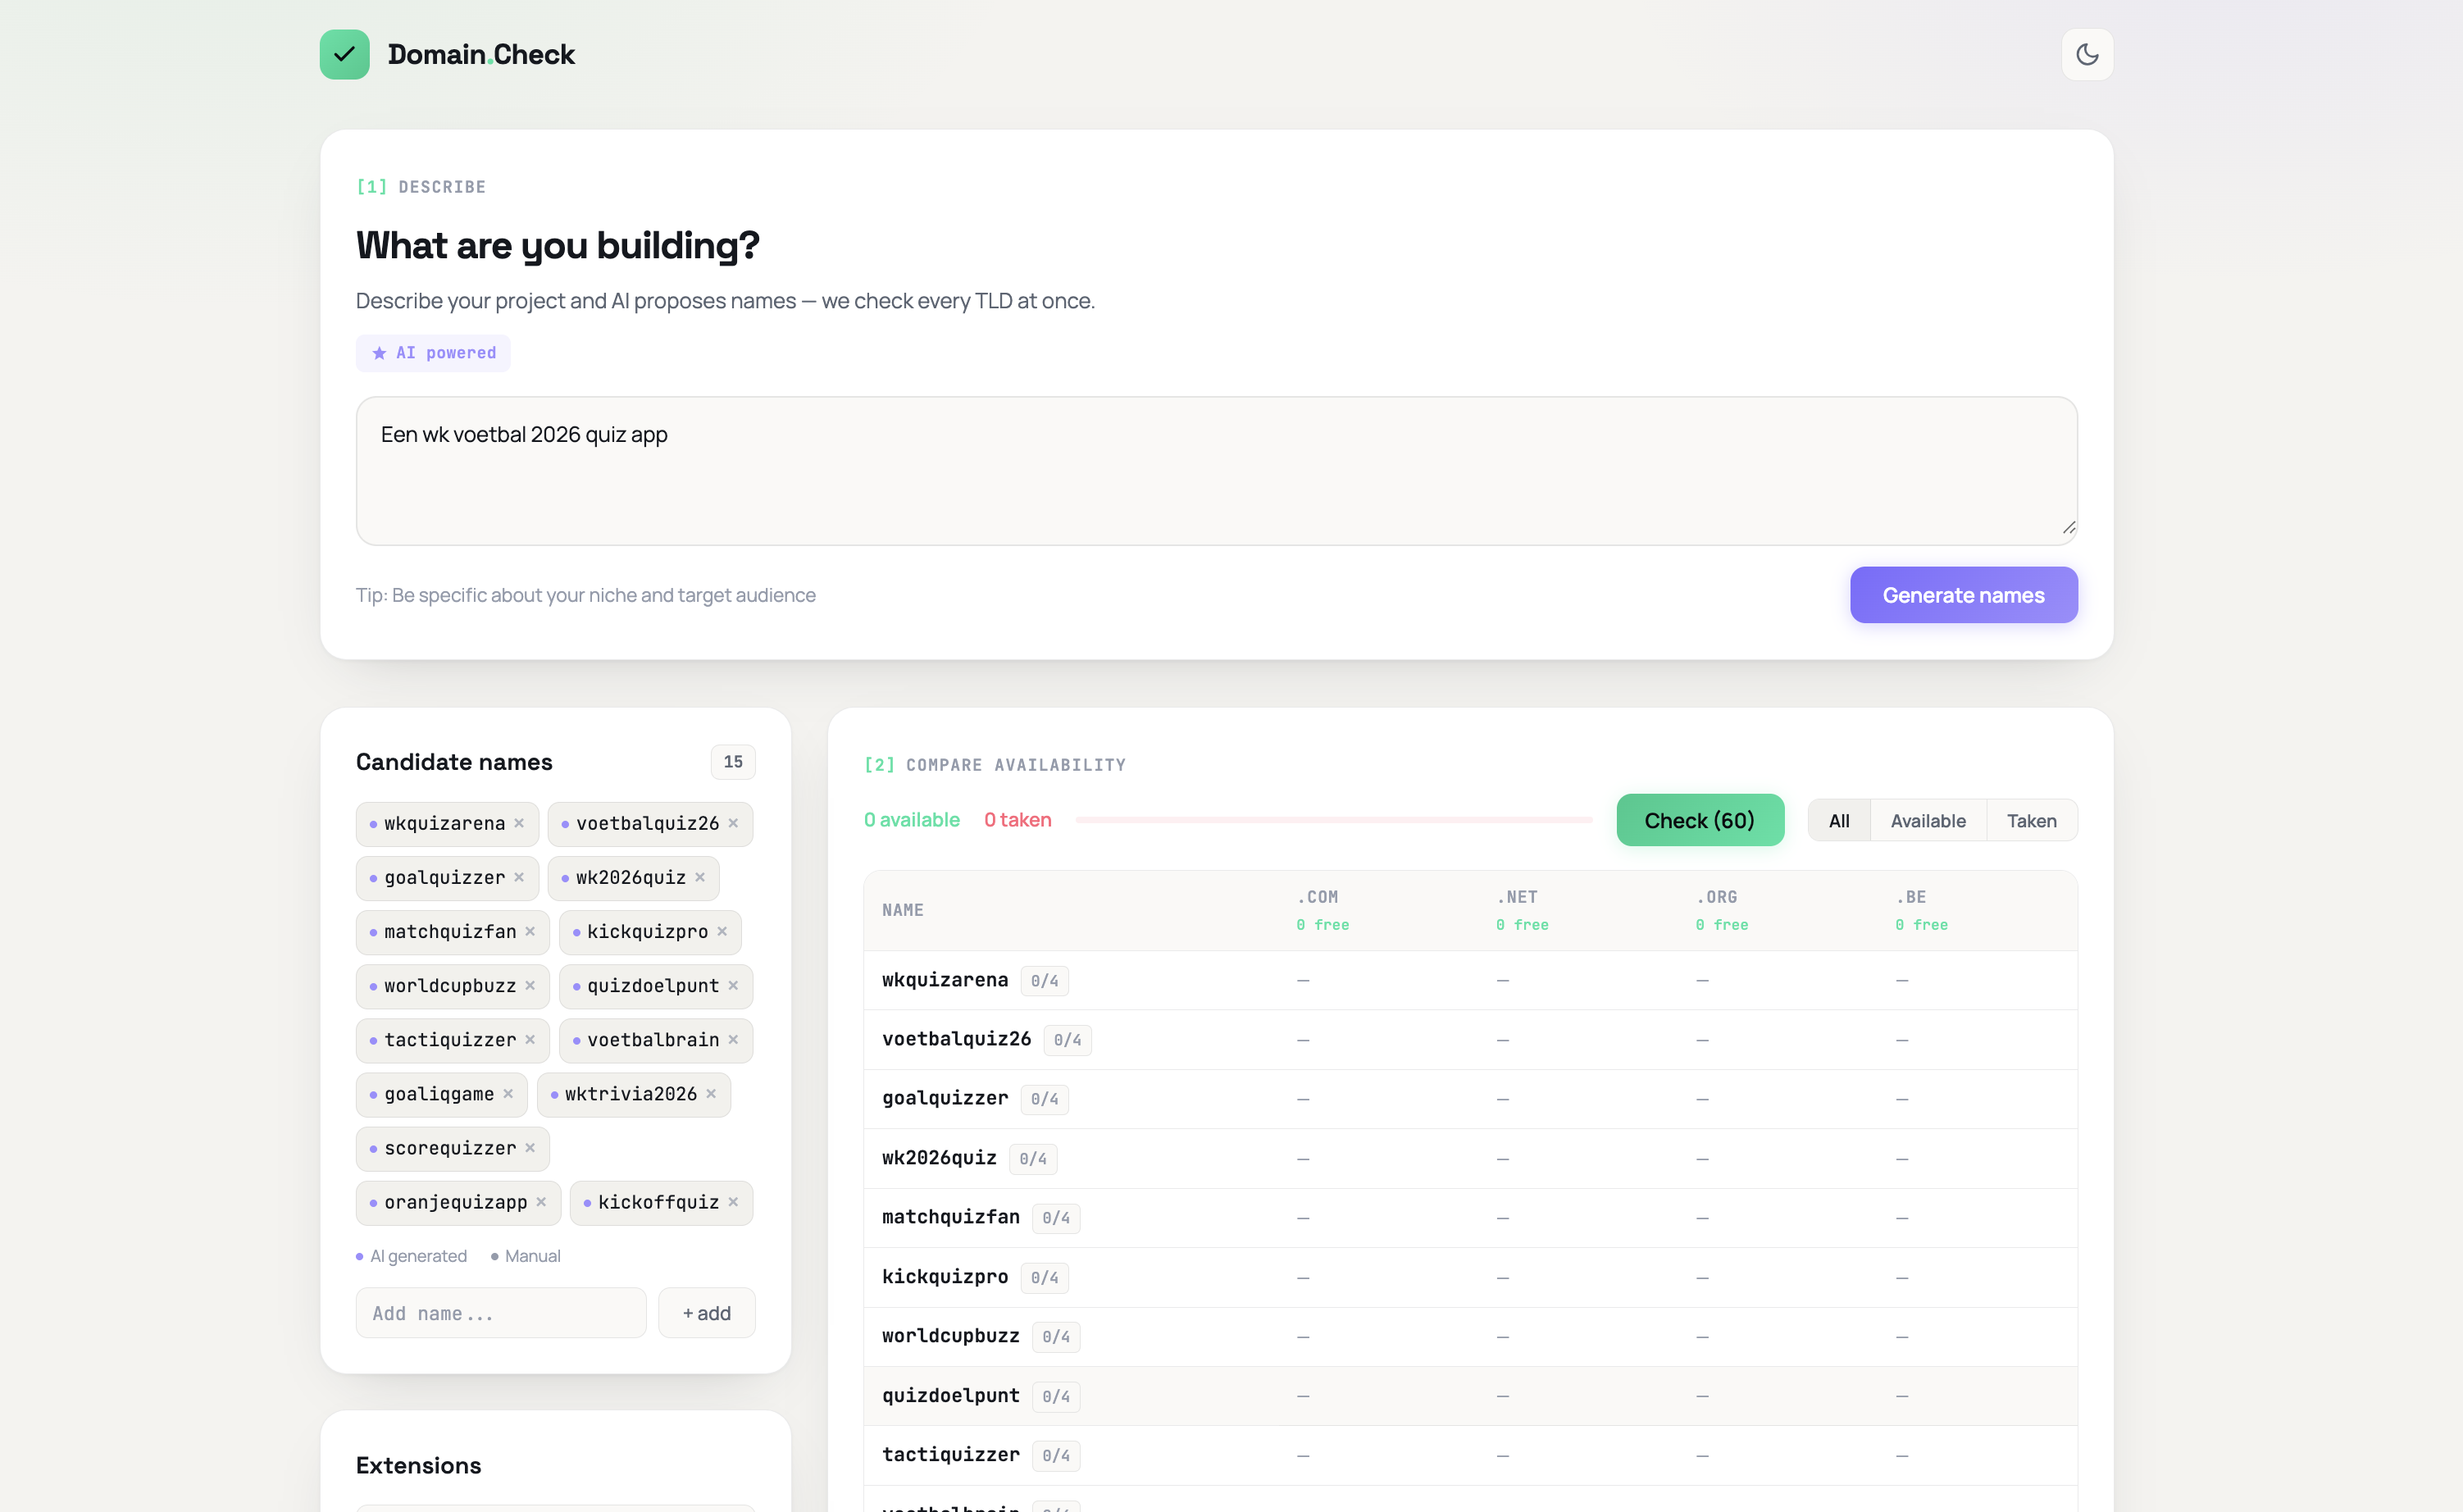Click the star icon in AI powered badge
The image size is (2463, 1512).
(x=379, y=353)
